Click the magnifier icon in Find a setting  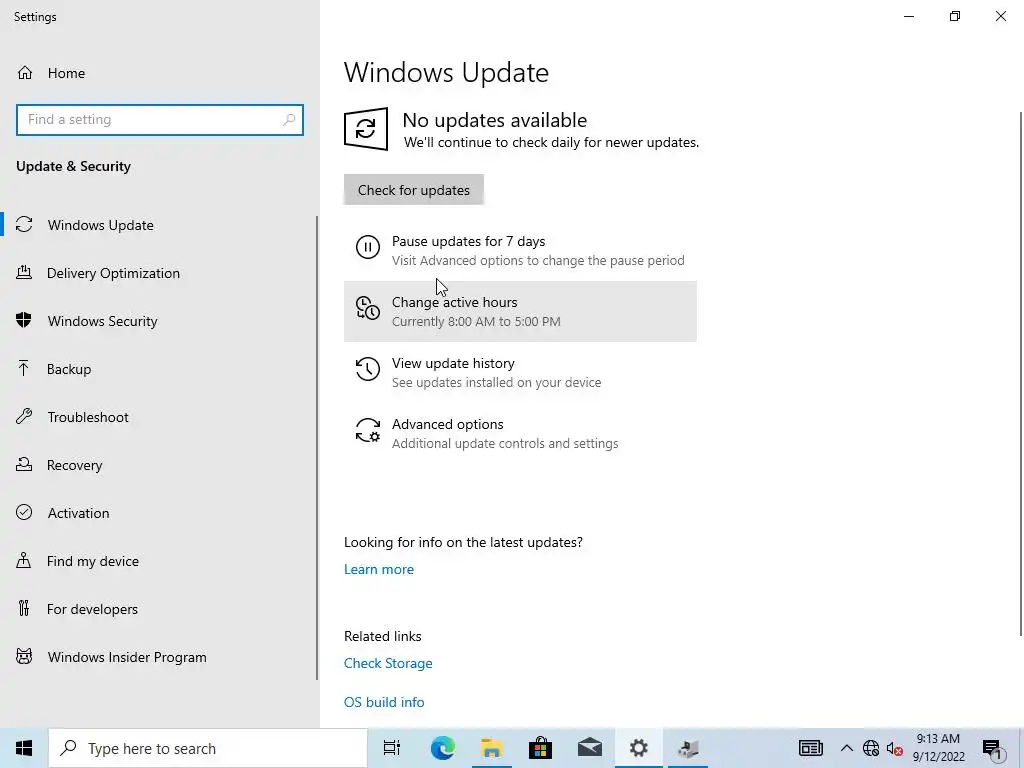click(x=289, y=120)
